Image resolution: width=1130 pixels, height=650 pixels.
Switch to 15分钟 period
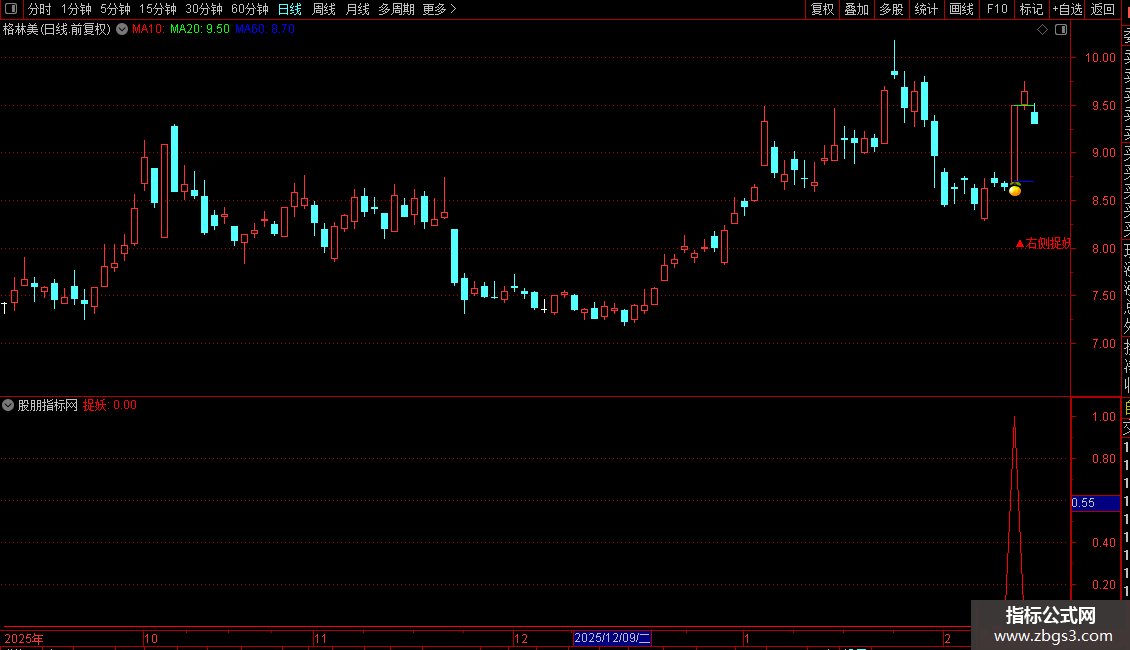(x=157, y=9)
